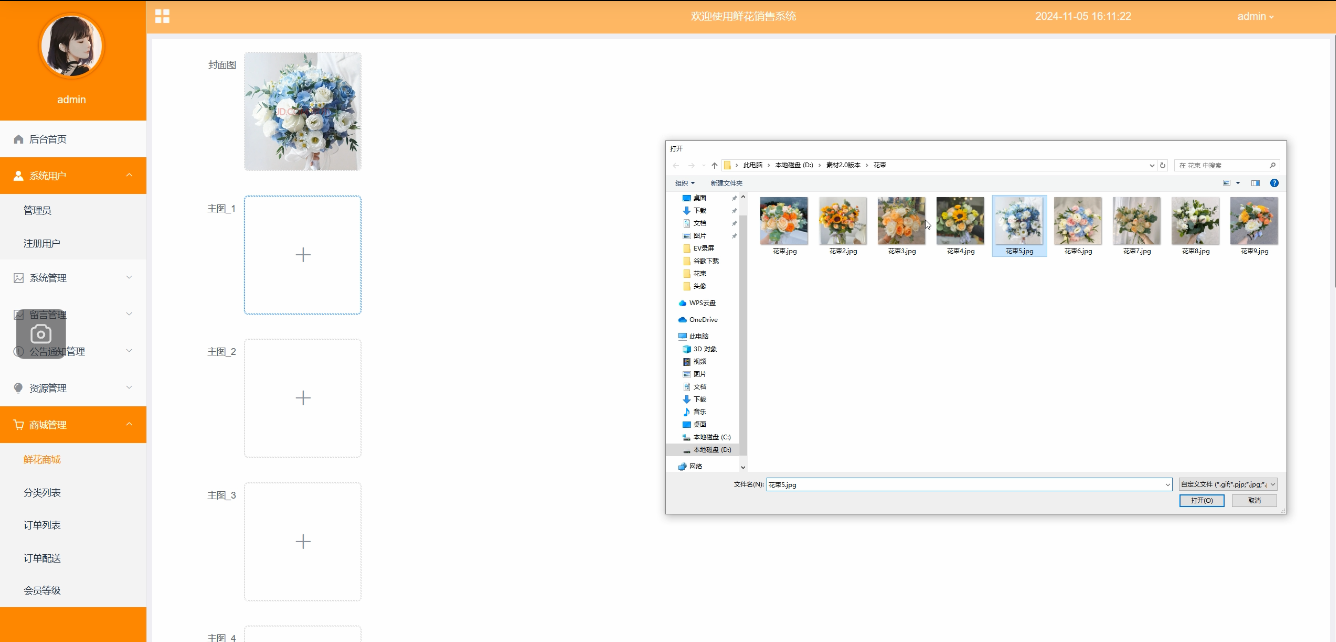Click the 打开(O) button
Screen dimensions: 1336x642
pyautogui.click(x=1202, y=500)
